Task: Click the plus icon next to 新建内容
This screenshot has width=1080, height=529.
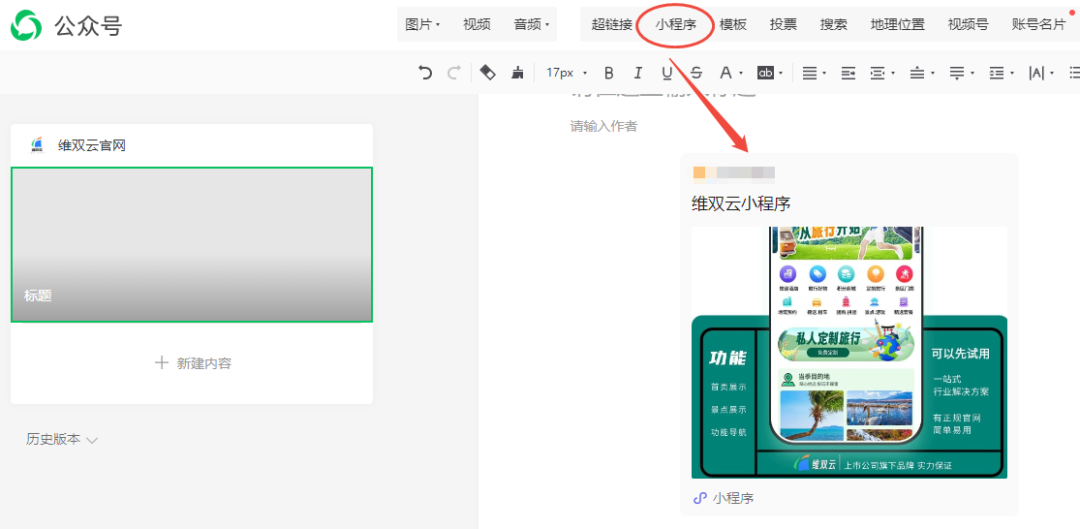Action: coord(161,362)
